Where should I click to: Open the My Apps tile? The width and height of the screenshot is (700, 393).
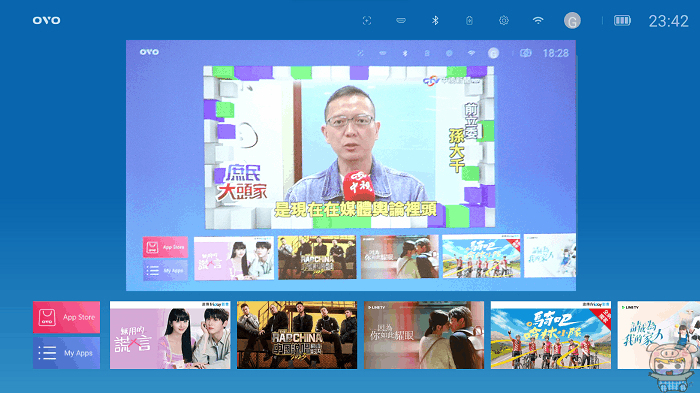67,353
